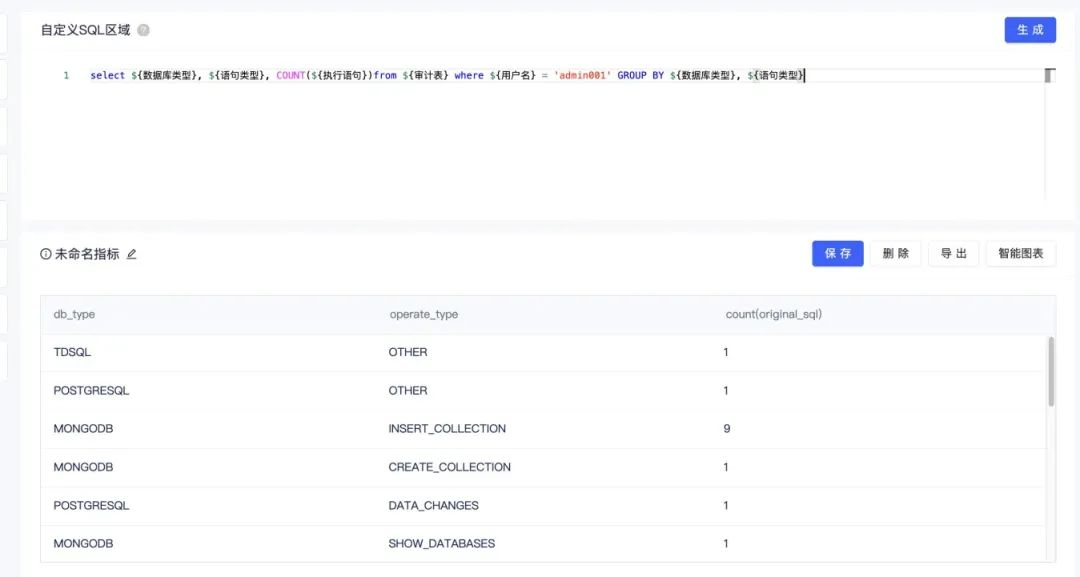
Task: Click the CREATE_COLLECTION cell
Action: [449, 467]
